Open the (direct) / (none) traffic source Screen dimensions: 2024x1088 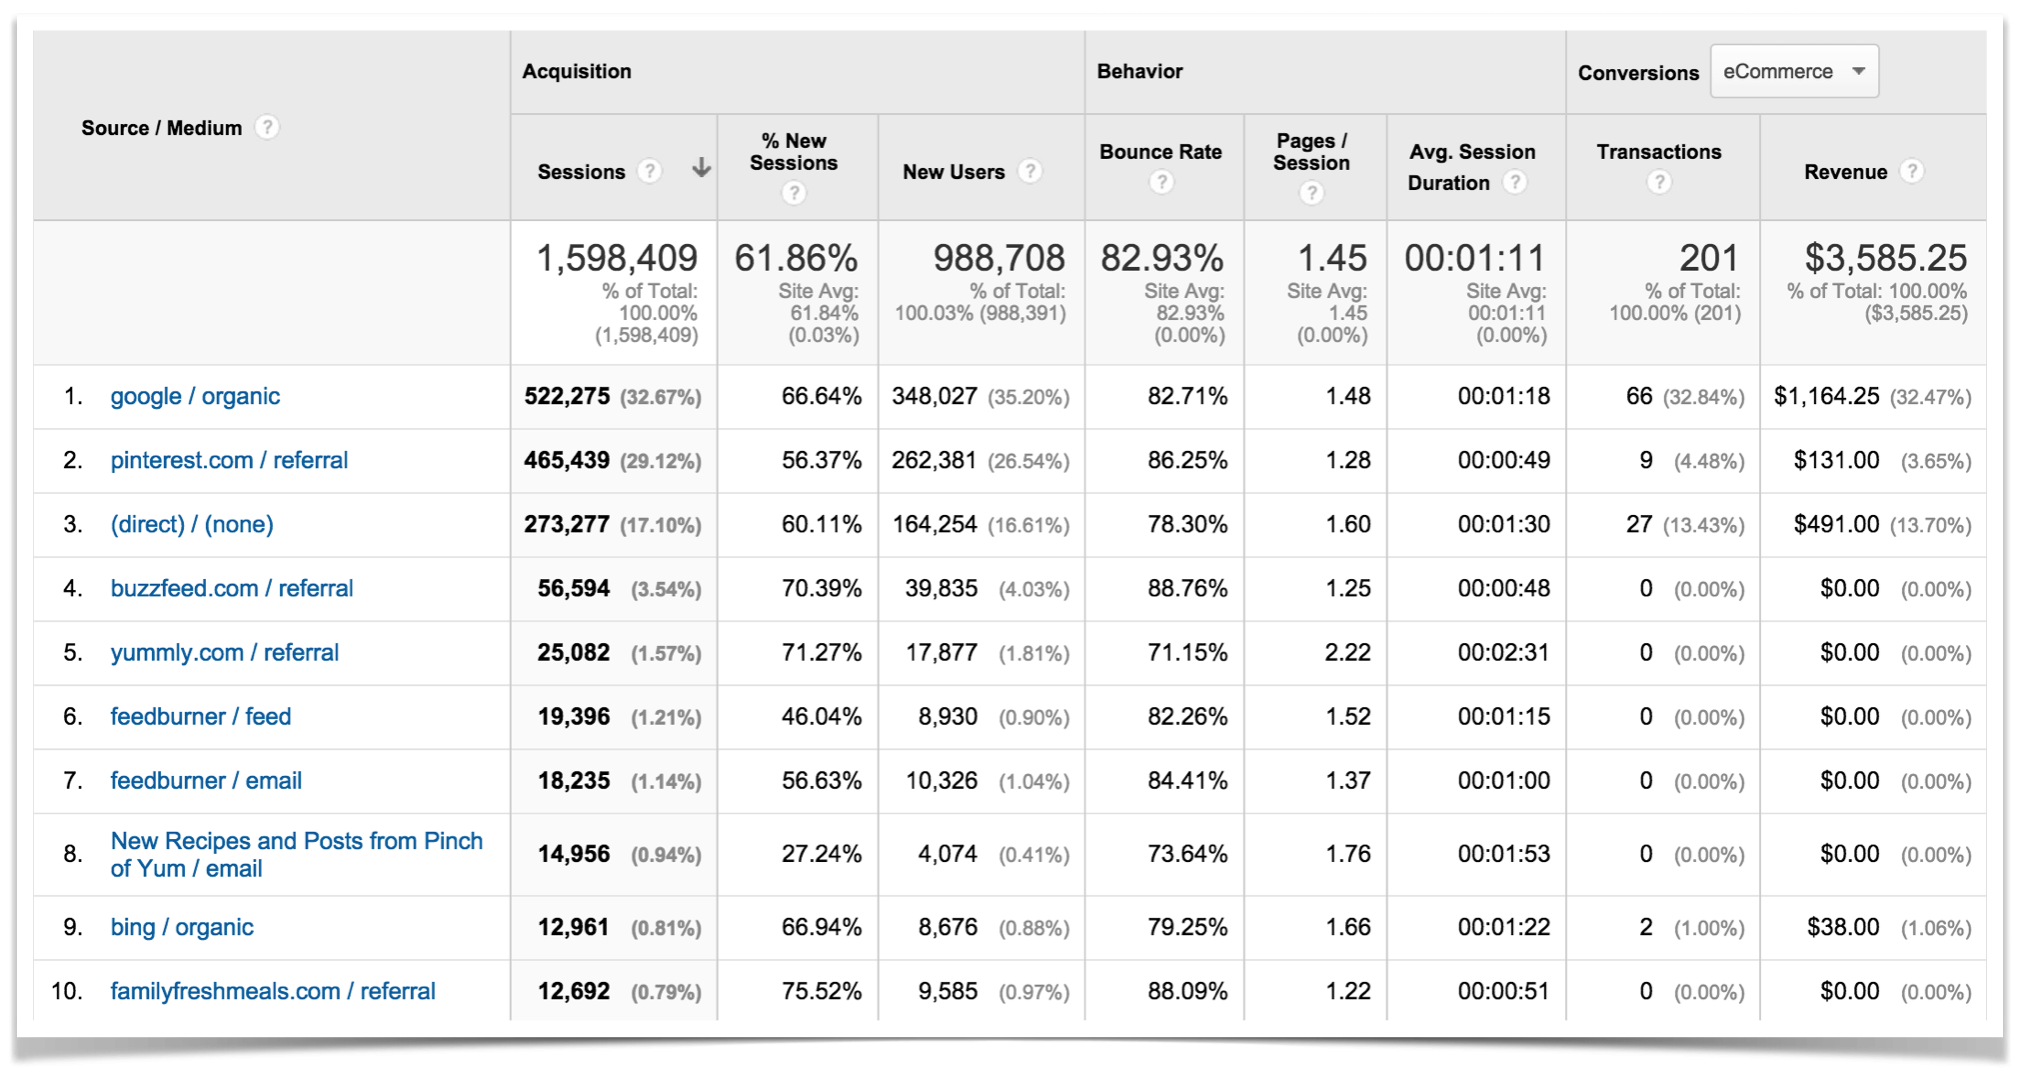(191, 524)
